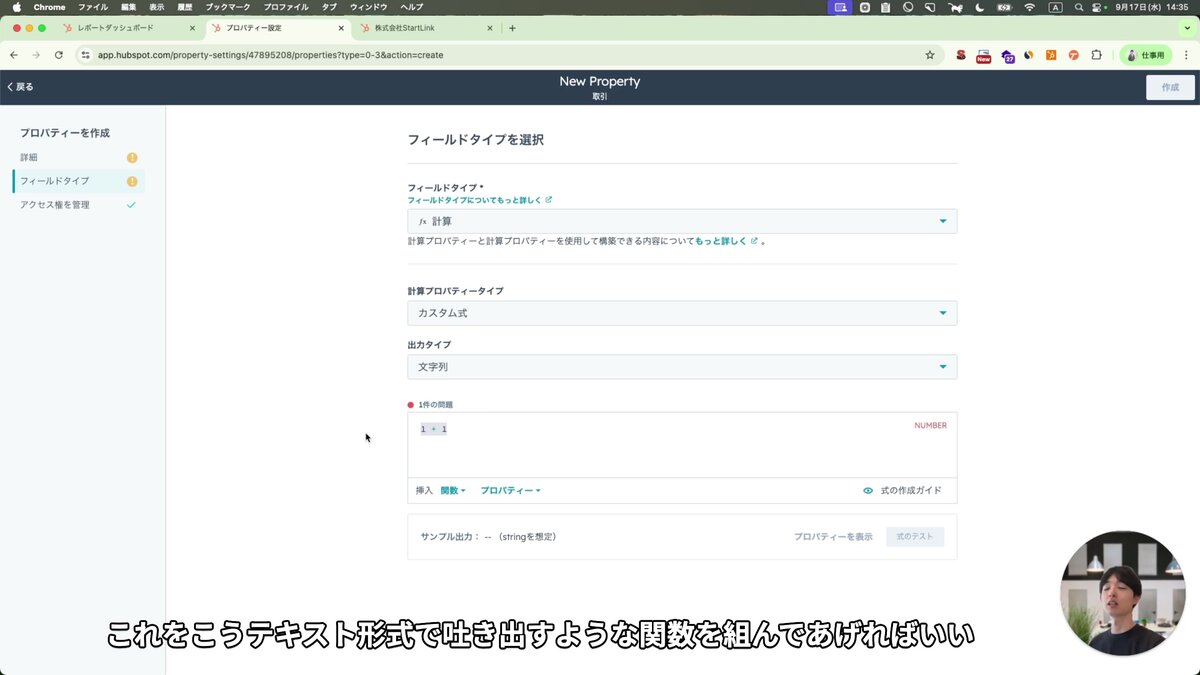
Task: Open the Function (関数) insert dropdown
Action: tap(448, 490)
